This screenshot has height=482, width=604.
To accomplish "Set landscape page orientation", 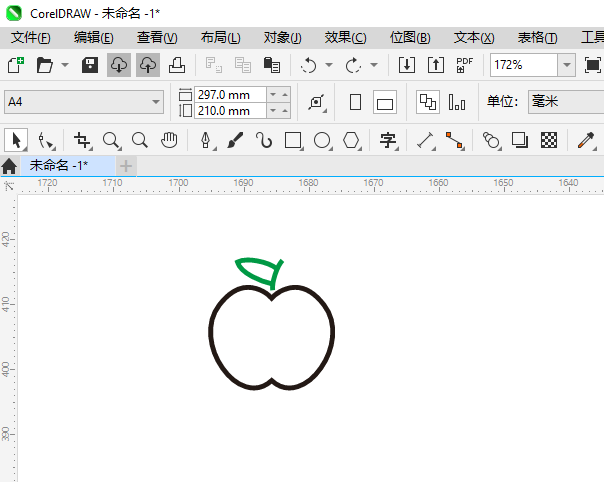I will point(385,102).
